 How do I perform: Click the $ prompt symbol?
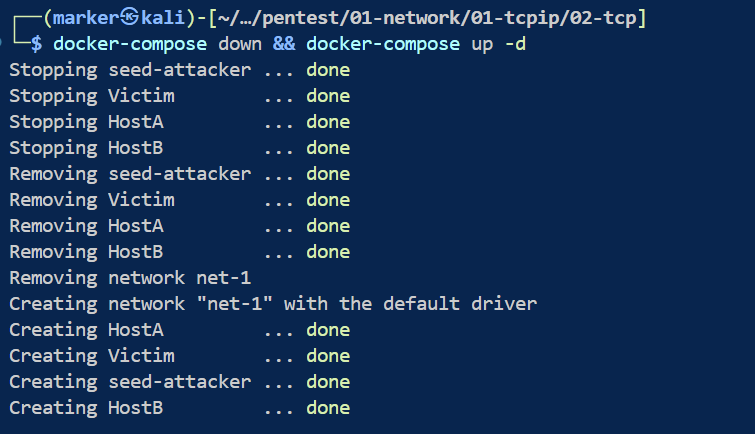coord(37,44)
